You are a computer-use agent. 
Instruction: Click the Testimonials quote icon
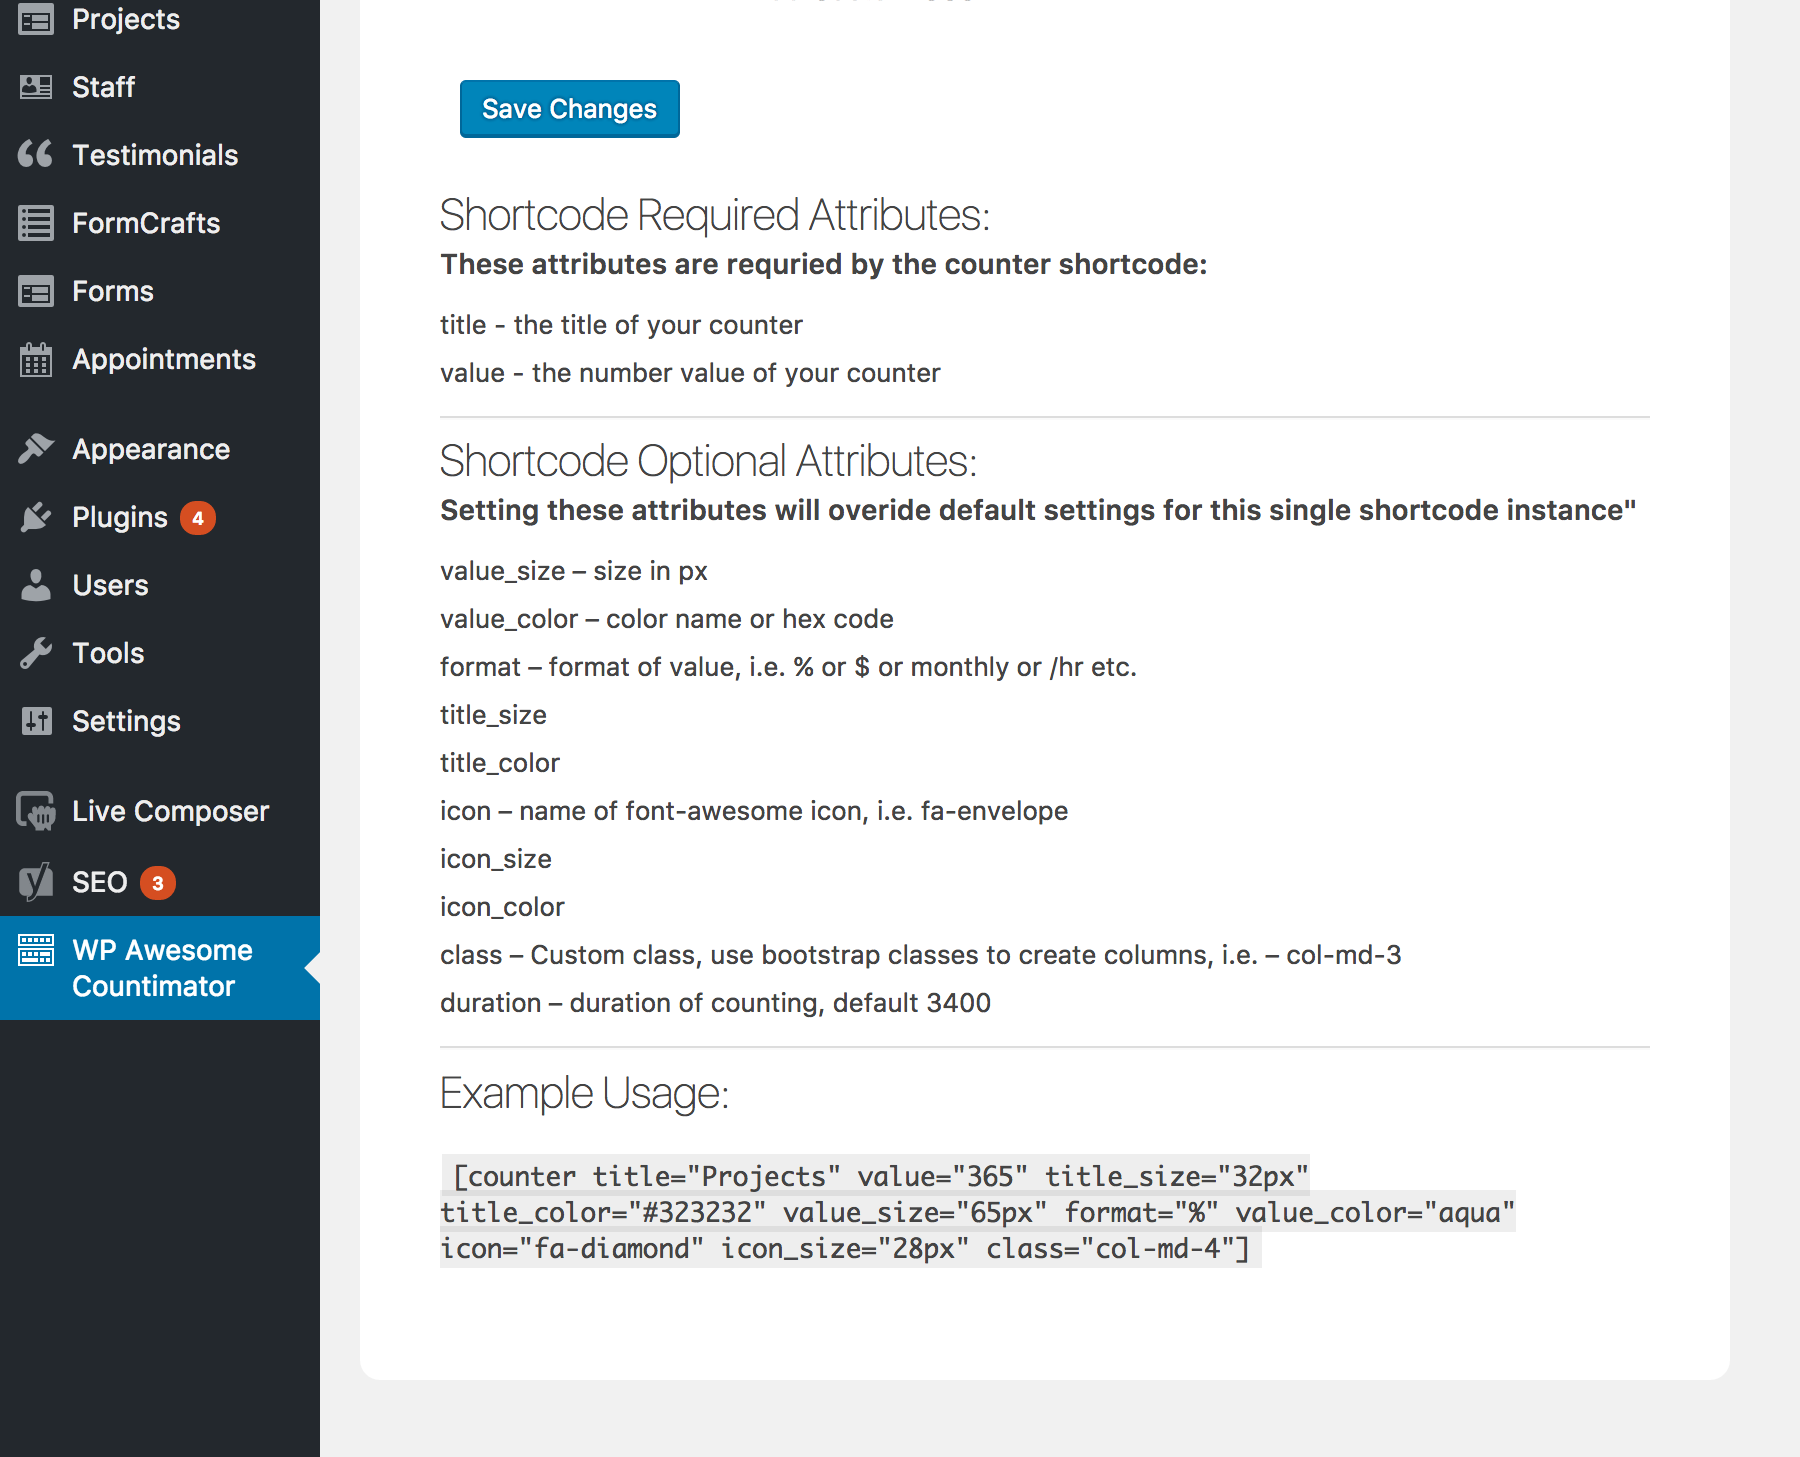click(x=36, y=155)
